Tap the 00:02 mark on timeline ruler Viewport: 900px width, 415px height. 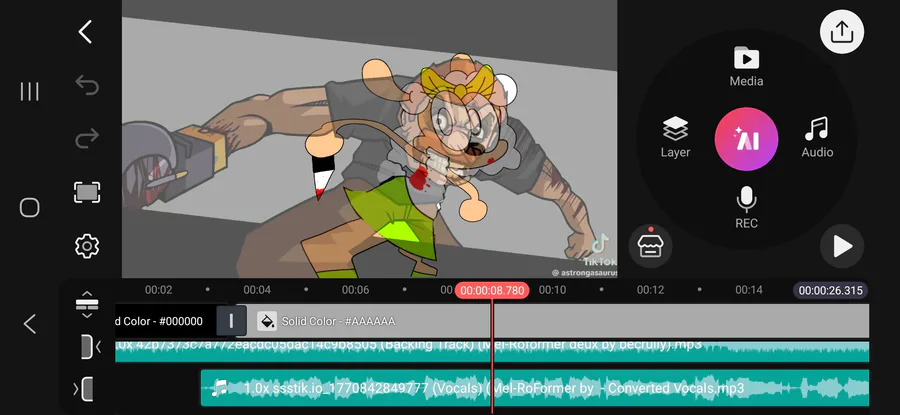point(158,290)
